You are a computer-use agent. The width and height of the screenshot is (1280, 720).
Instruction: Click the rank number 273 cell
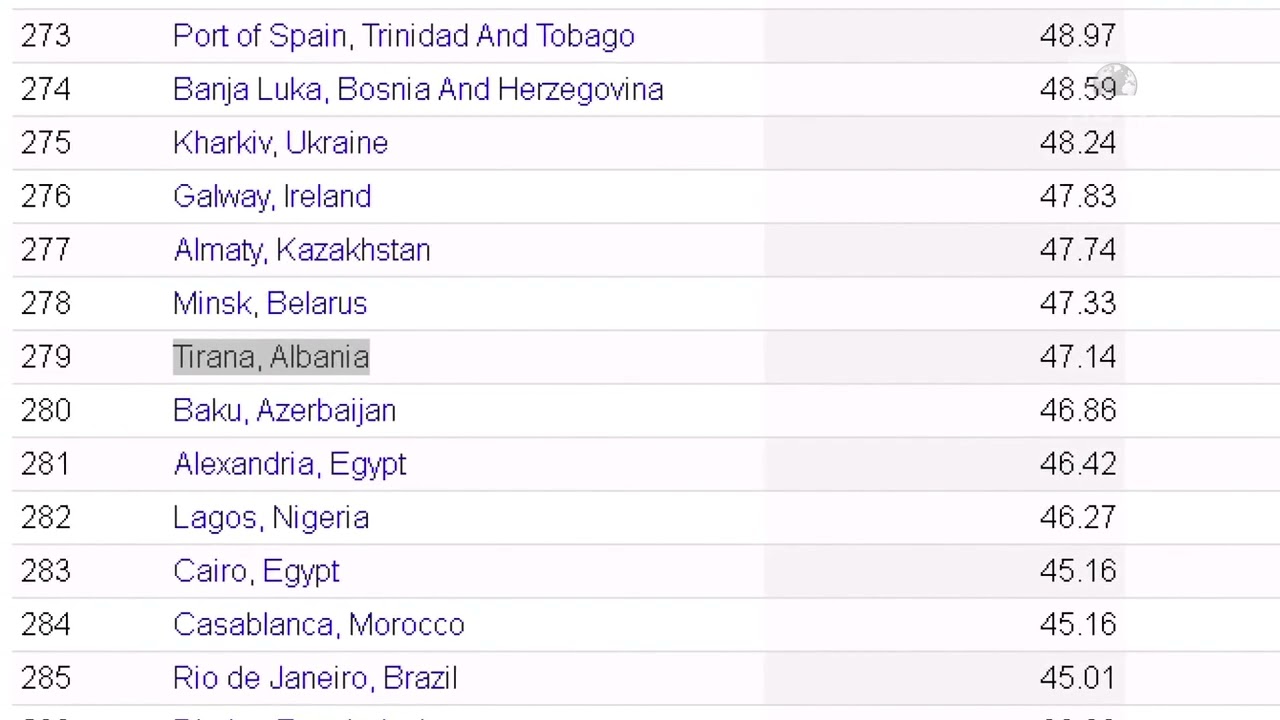(46, 36)
